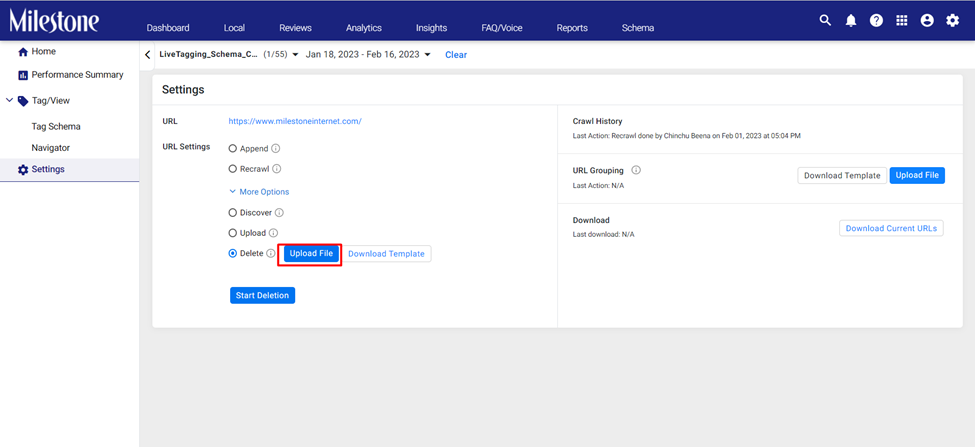
Task: Click the Performance Summary chart icon
Action: tap(23, 75)
